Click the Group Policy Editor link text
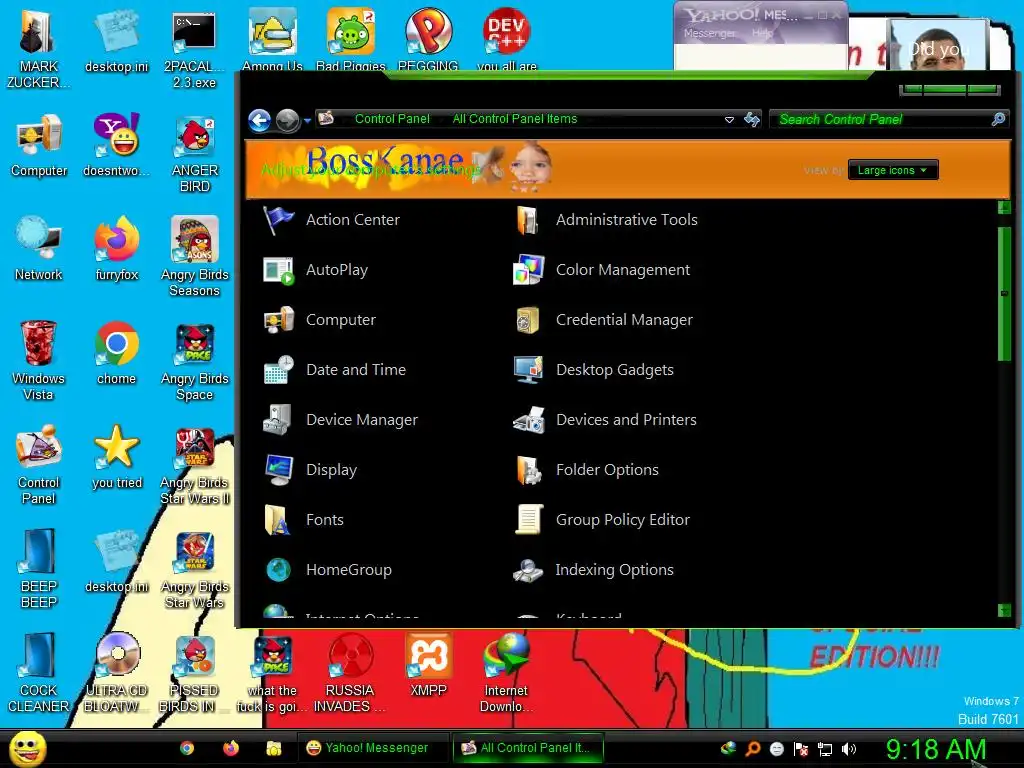Image resolution: width=1024 pixels, height=768 pixels. coord(623,520)
